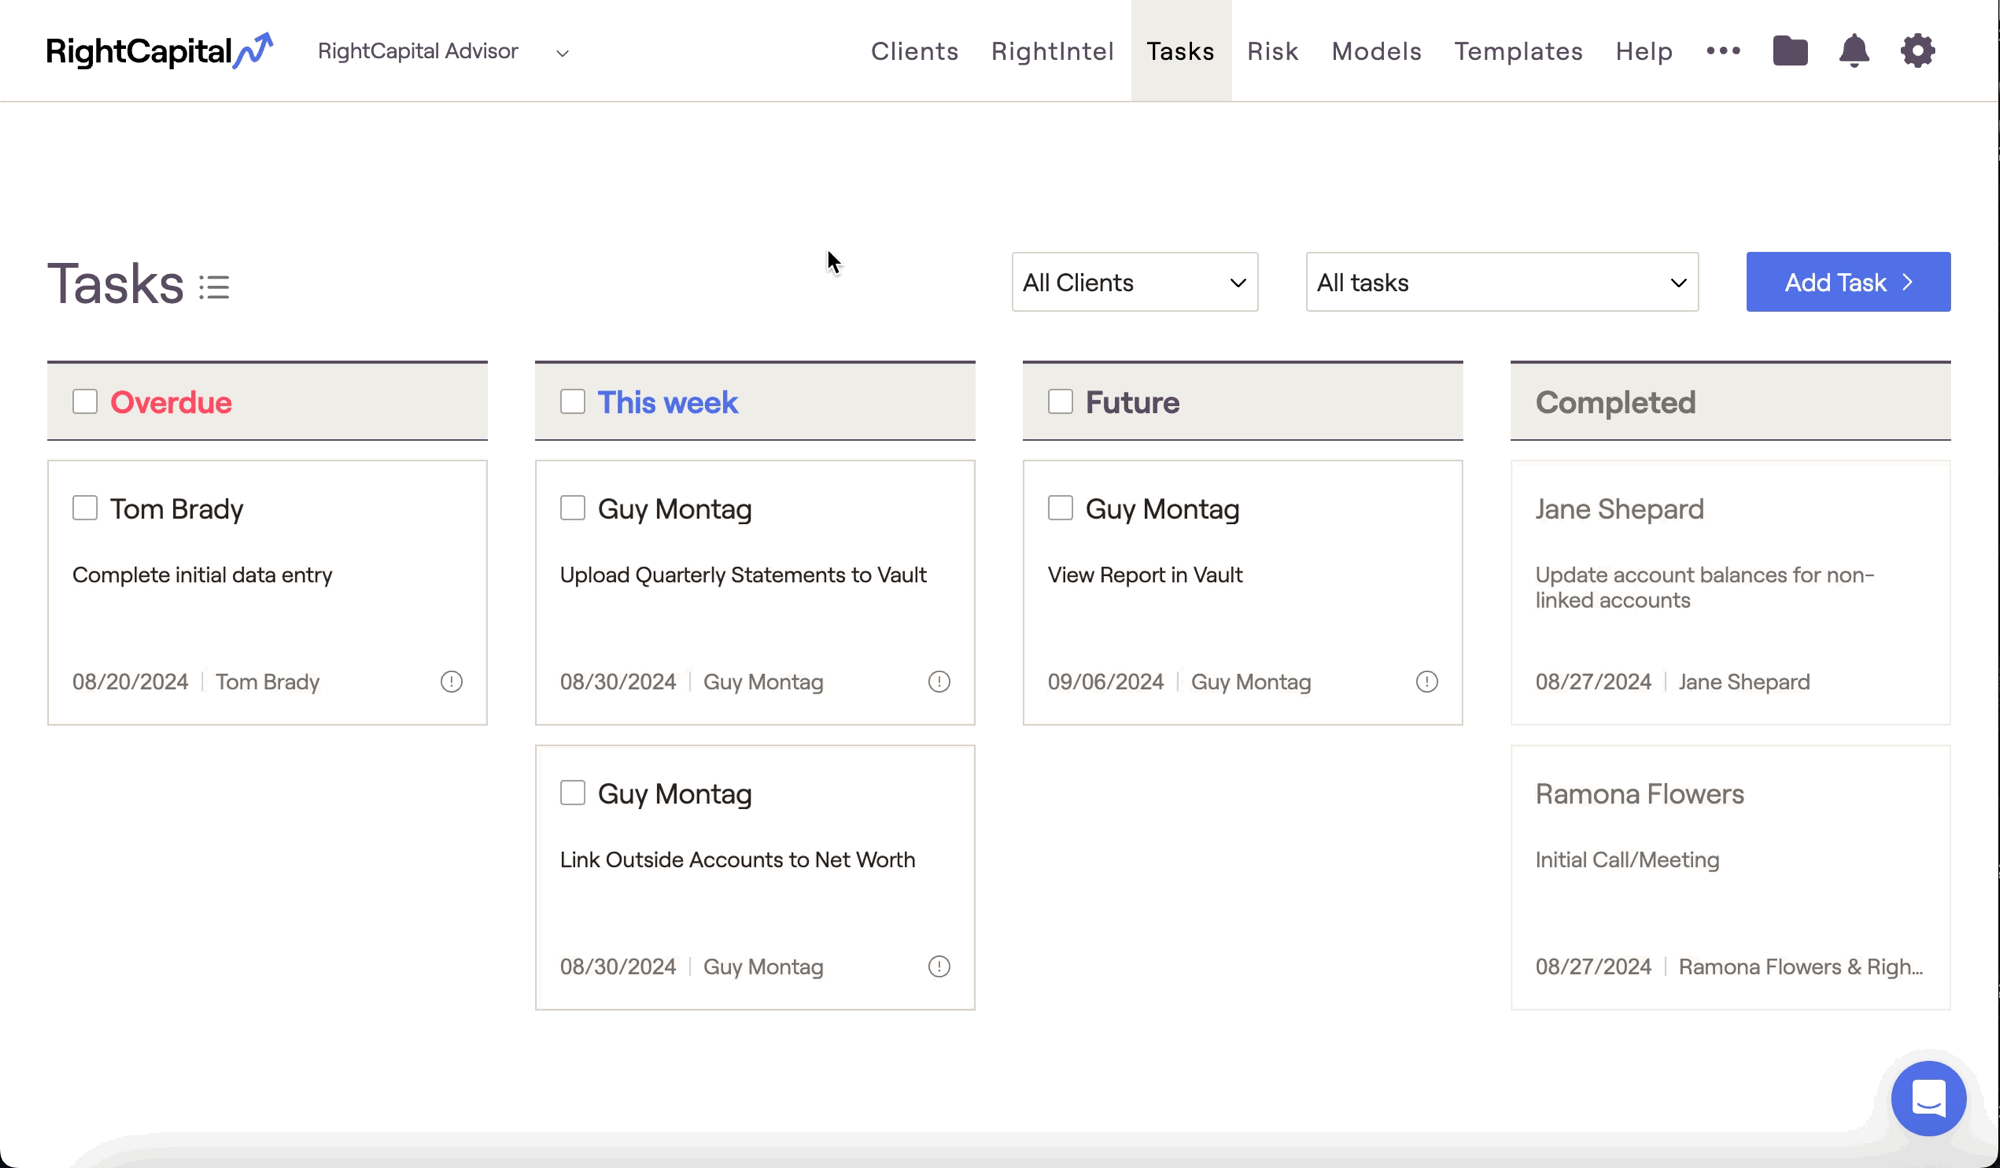2000x1168 pixels.
Task: Expand the RightCapital Advisor account chevron
Action: point(562,54)
